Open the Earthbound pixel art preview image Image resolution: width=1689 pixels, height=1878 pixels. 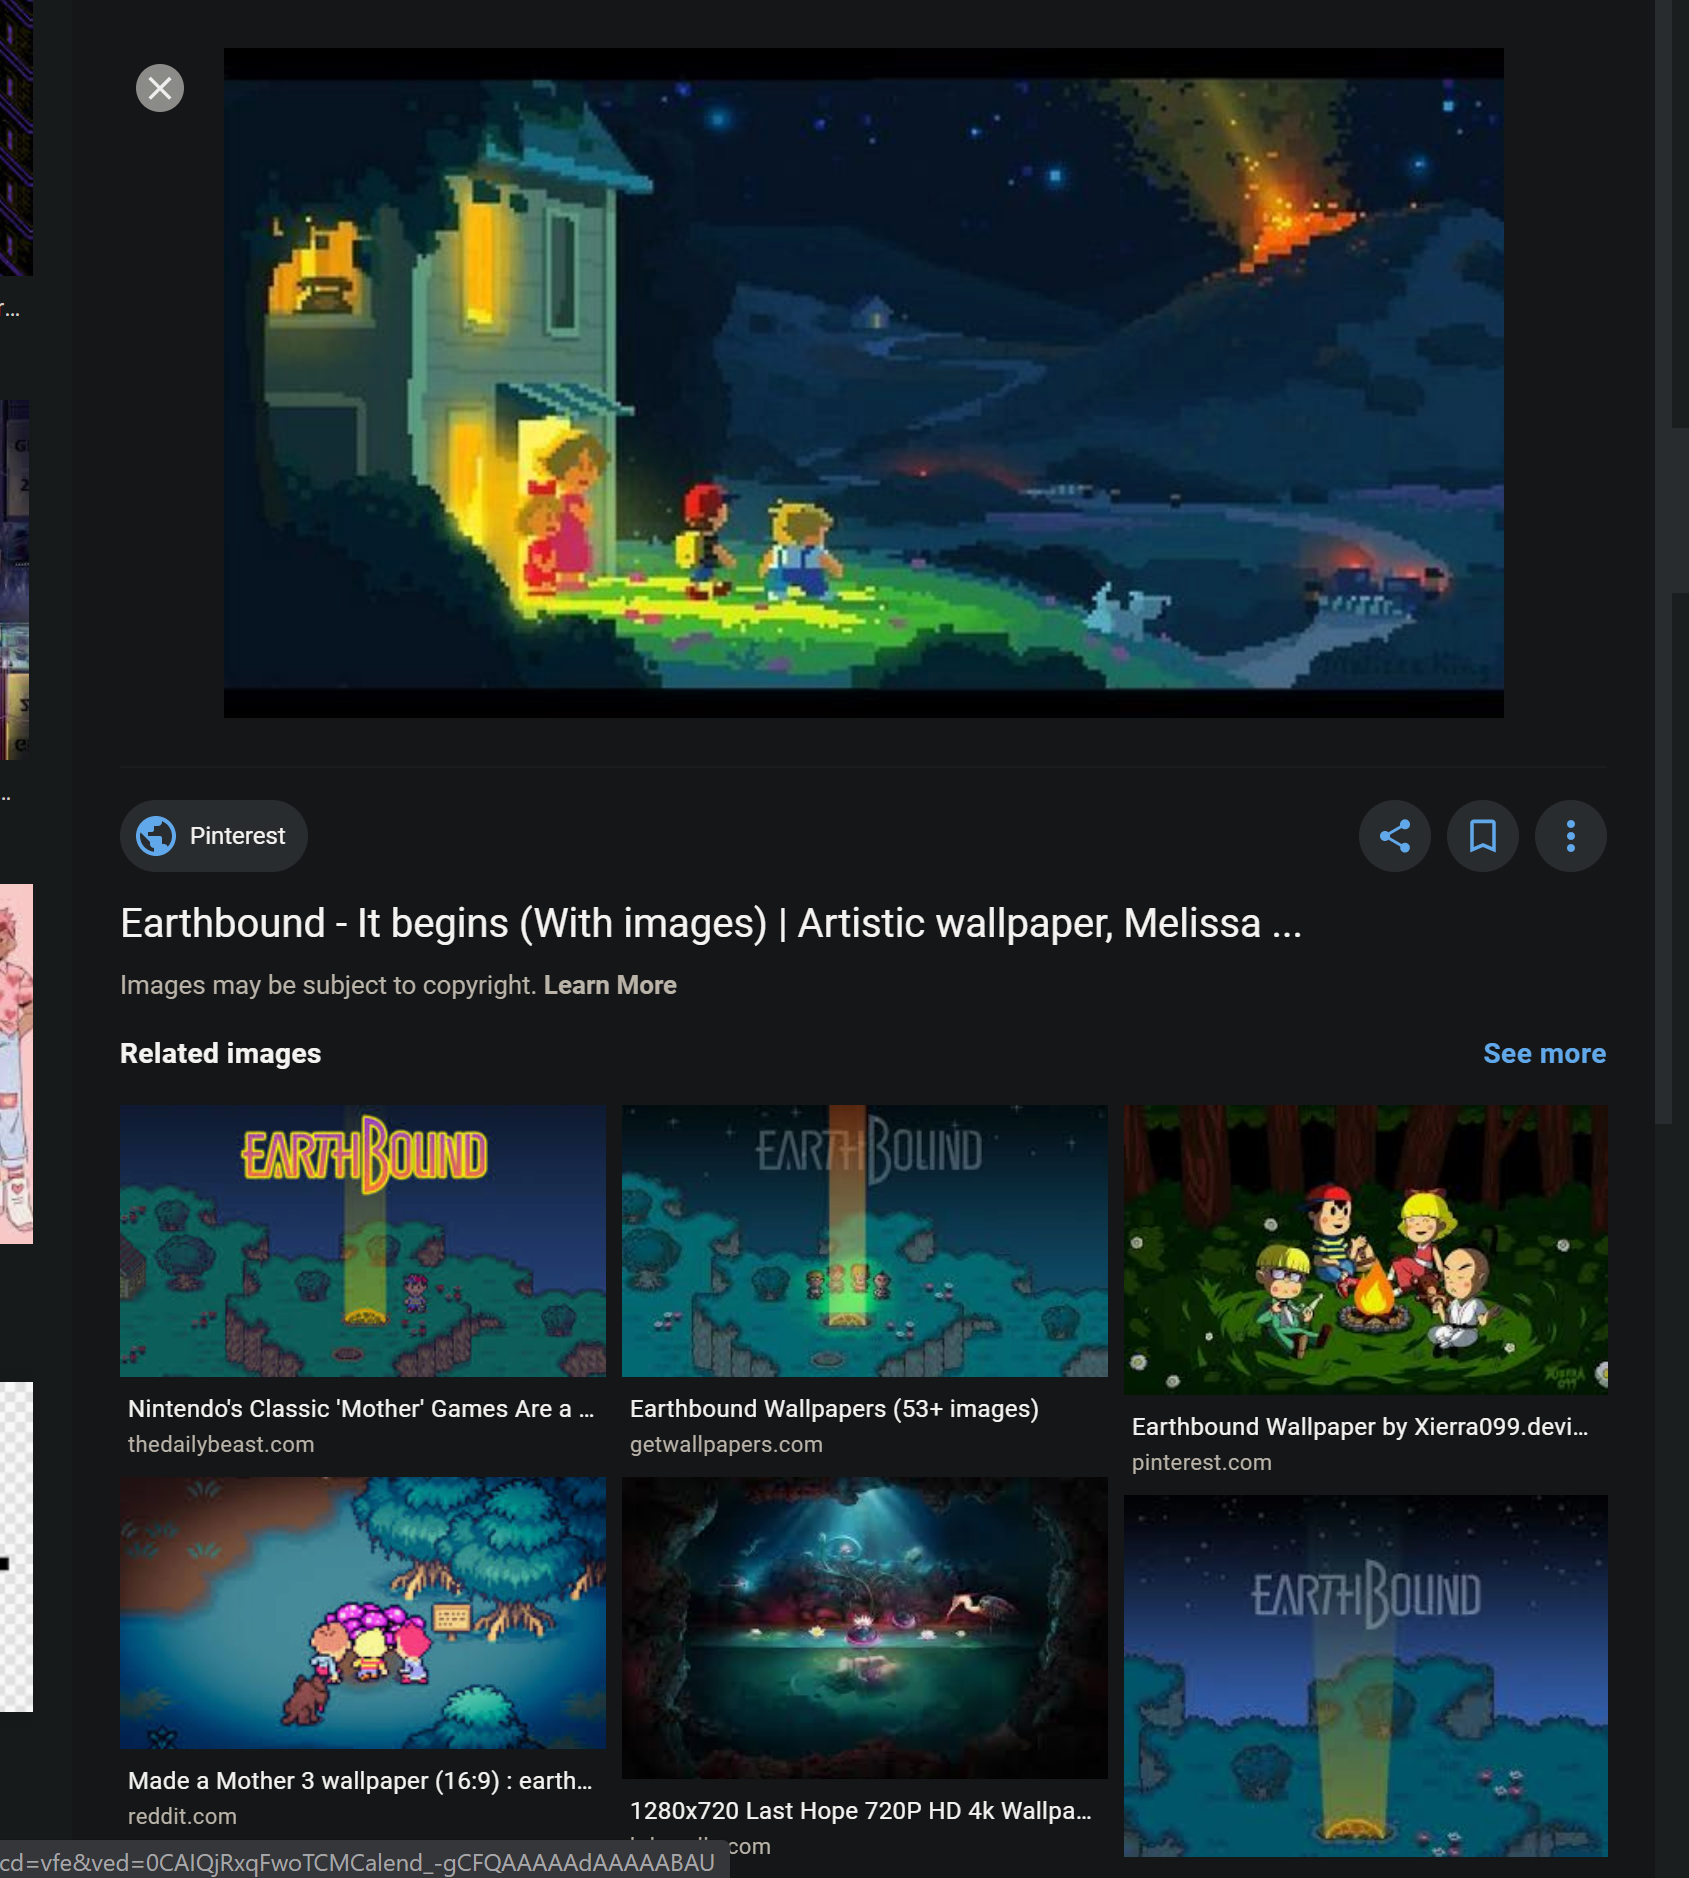pos(863,383)
